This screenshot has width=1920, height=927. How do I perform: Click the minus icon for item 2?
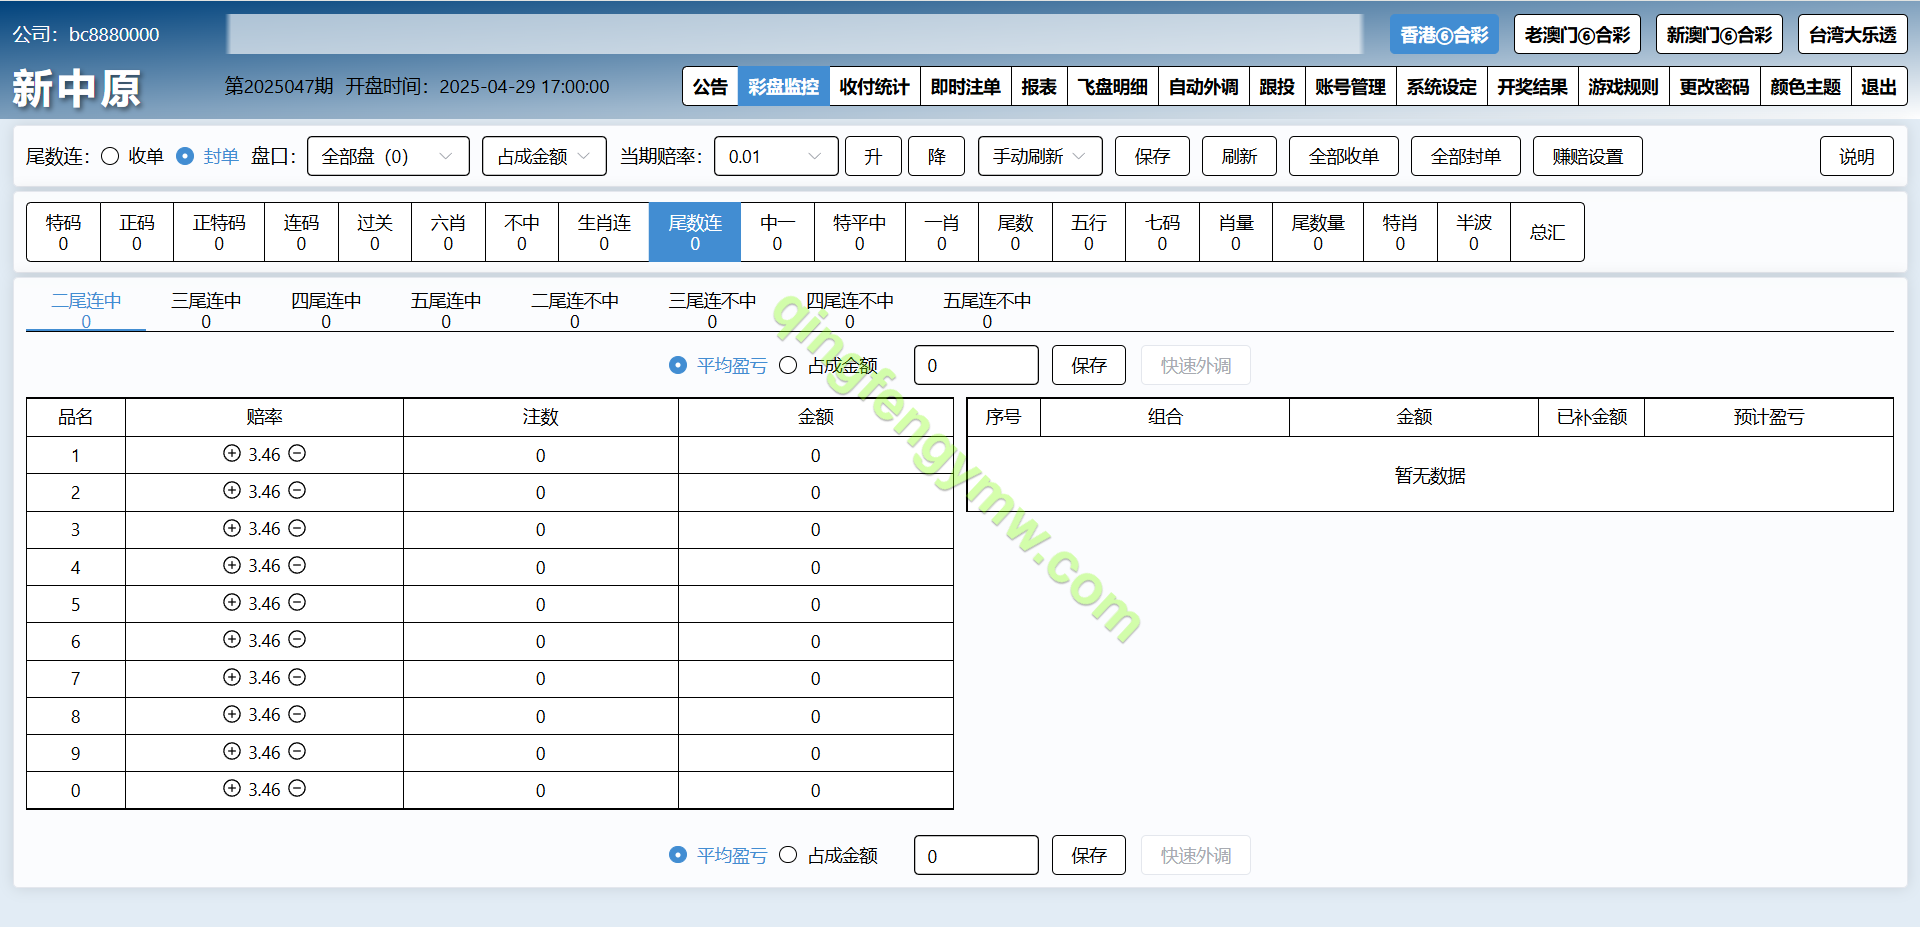click(x=297, y=490)
